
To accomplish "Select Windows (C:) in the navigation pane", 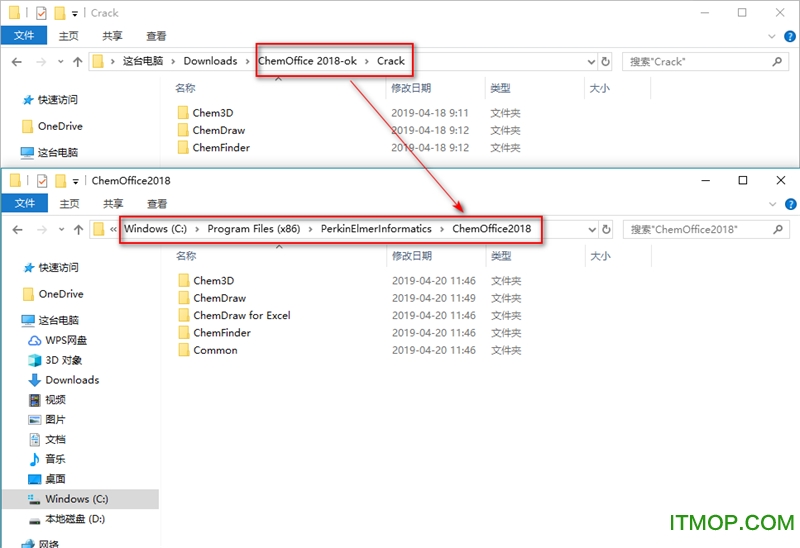I will coord(76,499).
